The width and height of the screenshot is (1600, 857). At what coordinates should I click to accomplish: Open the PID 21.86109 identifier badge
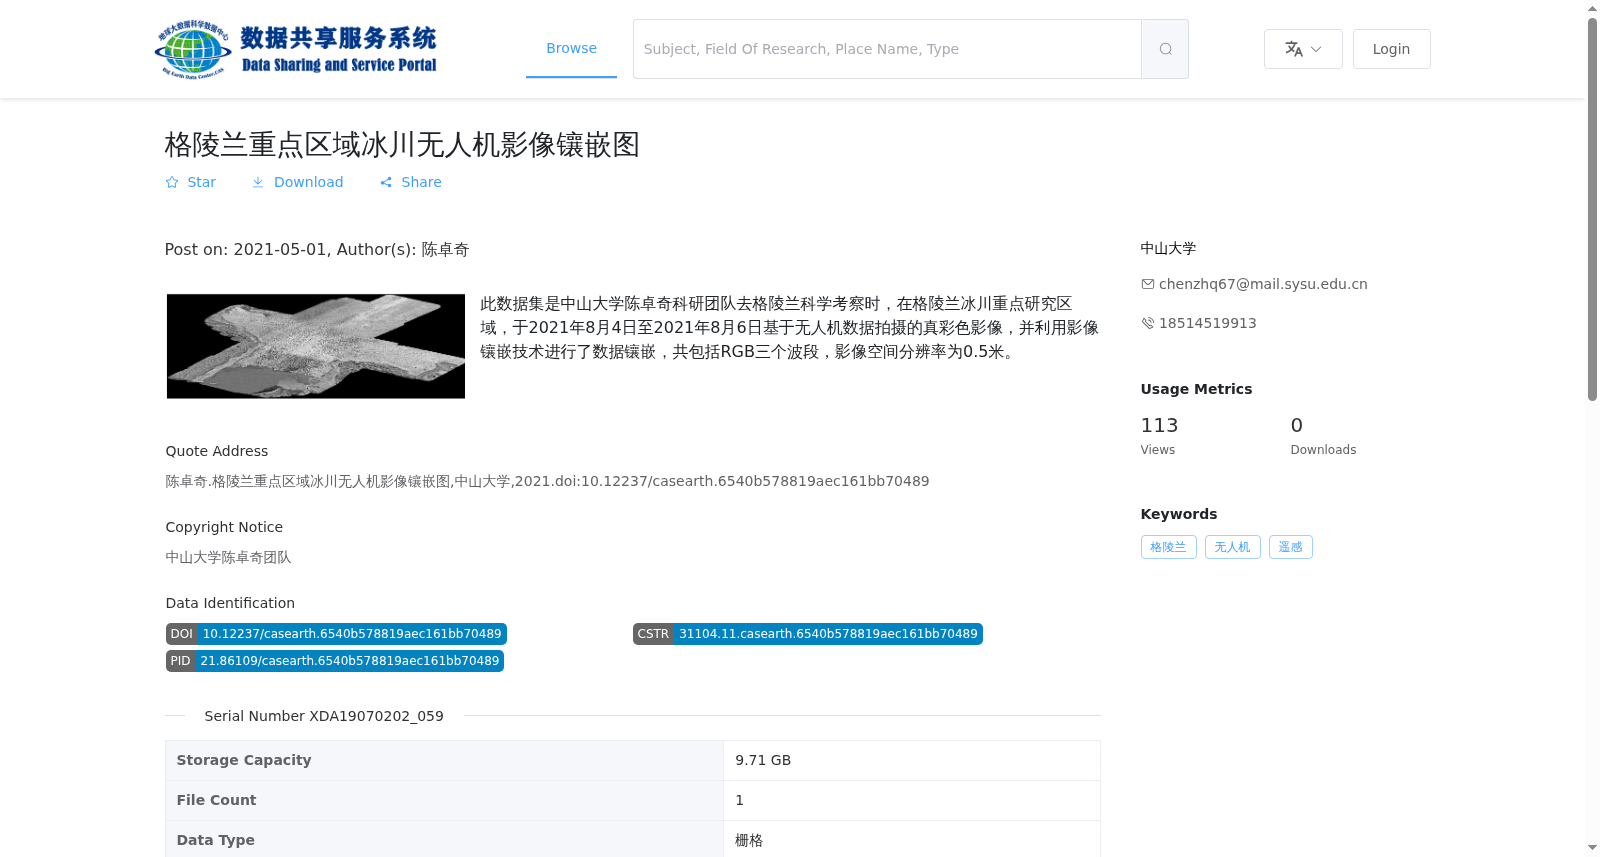(x=335, y=661)
